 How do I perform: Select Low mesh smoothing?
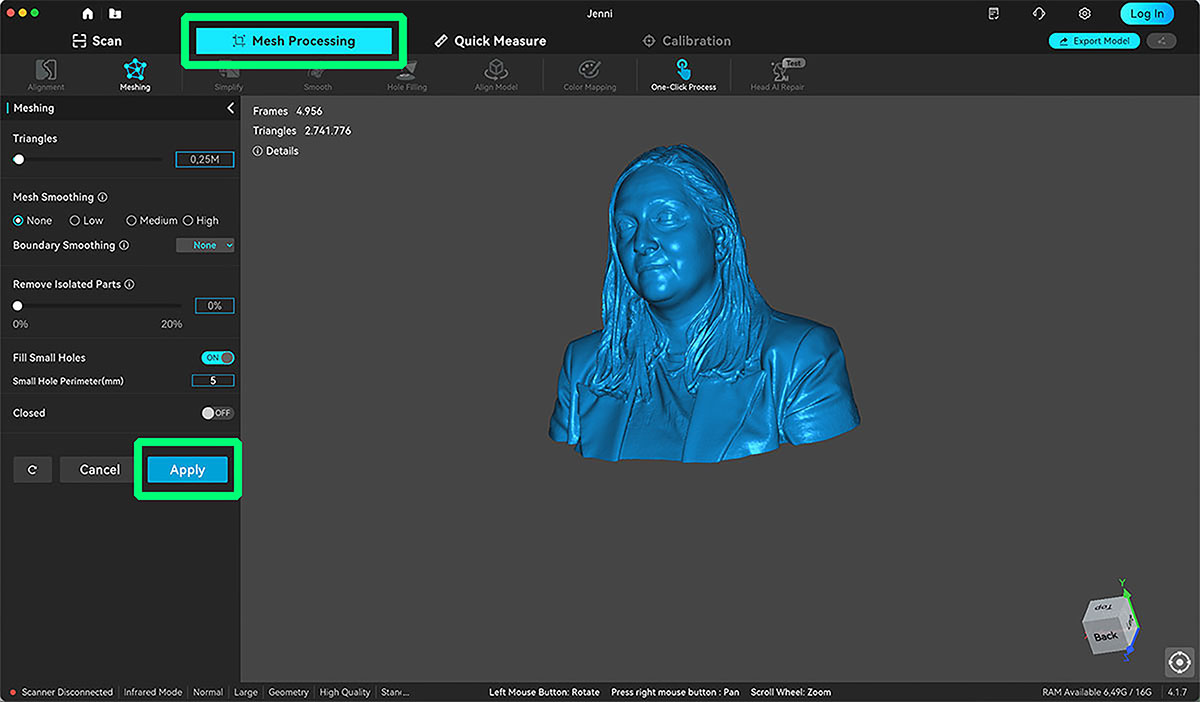coord(86,220)
